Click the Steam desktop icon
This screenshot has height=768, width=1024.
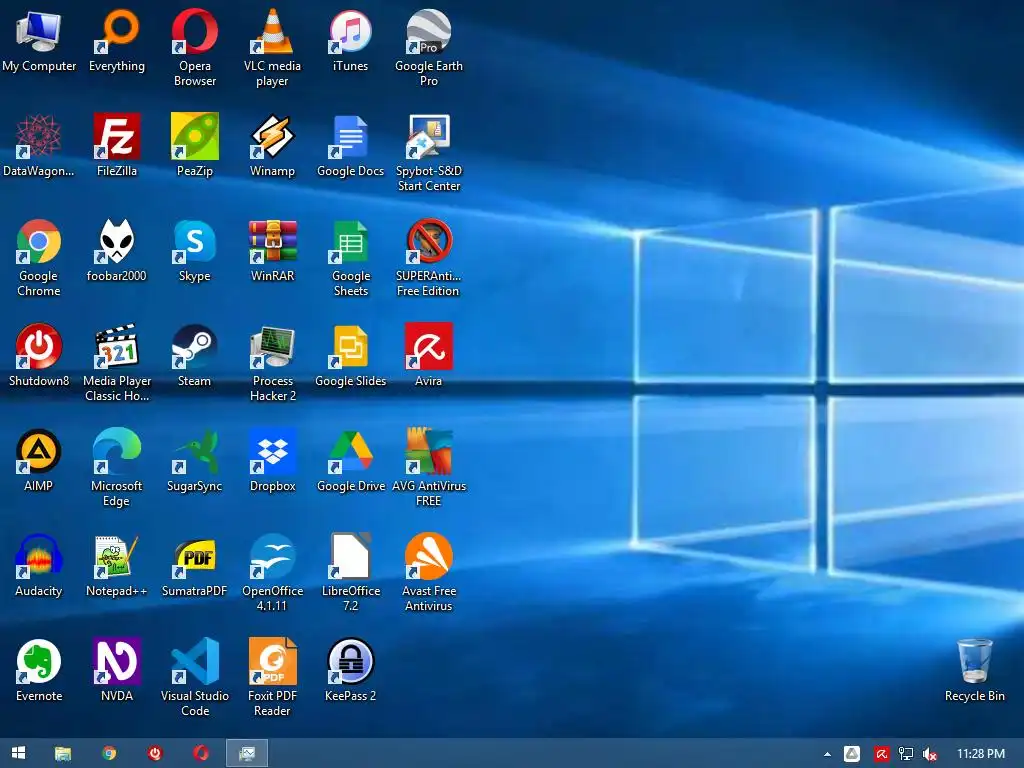click(x=195, y=355)
